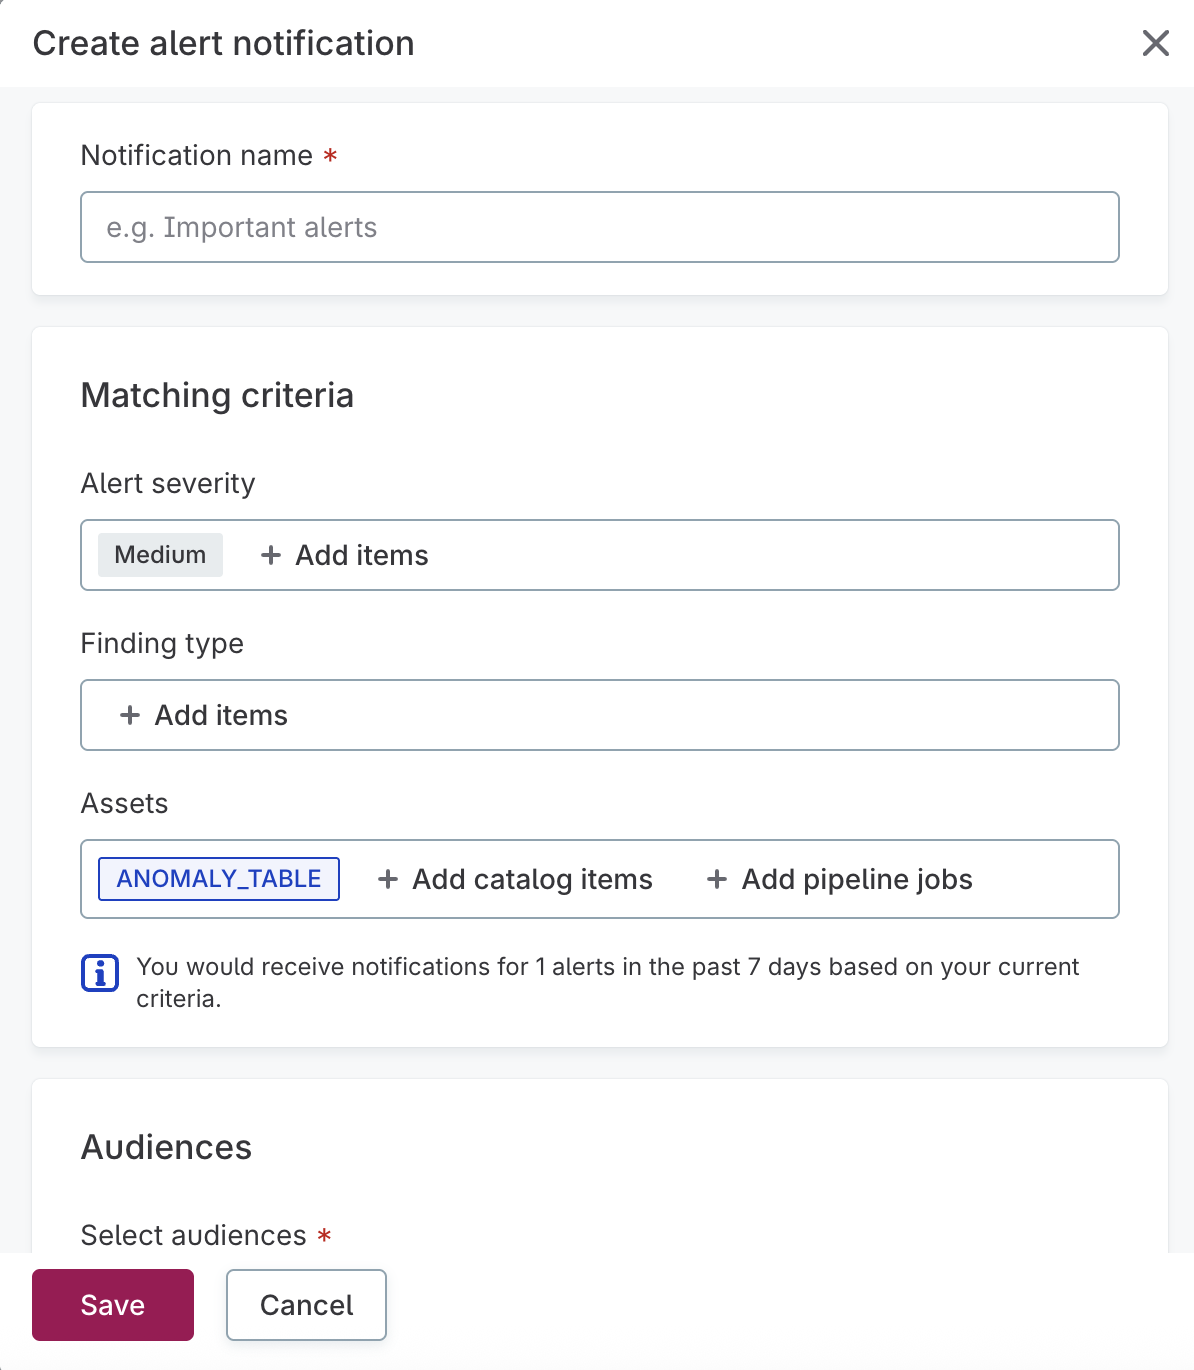The image size is (1194, 1370).
Task: Dismiss the dialog using the X icon
Action: (x=1156, y=43)
